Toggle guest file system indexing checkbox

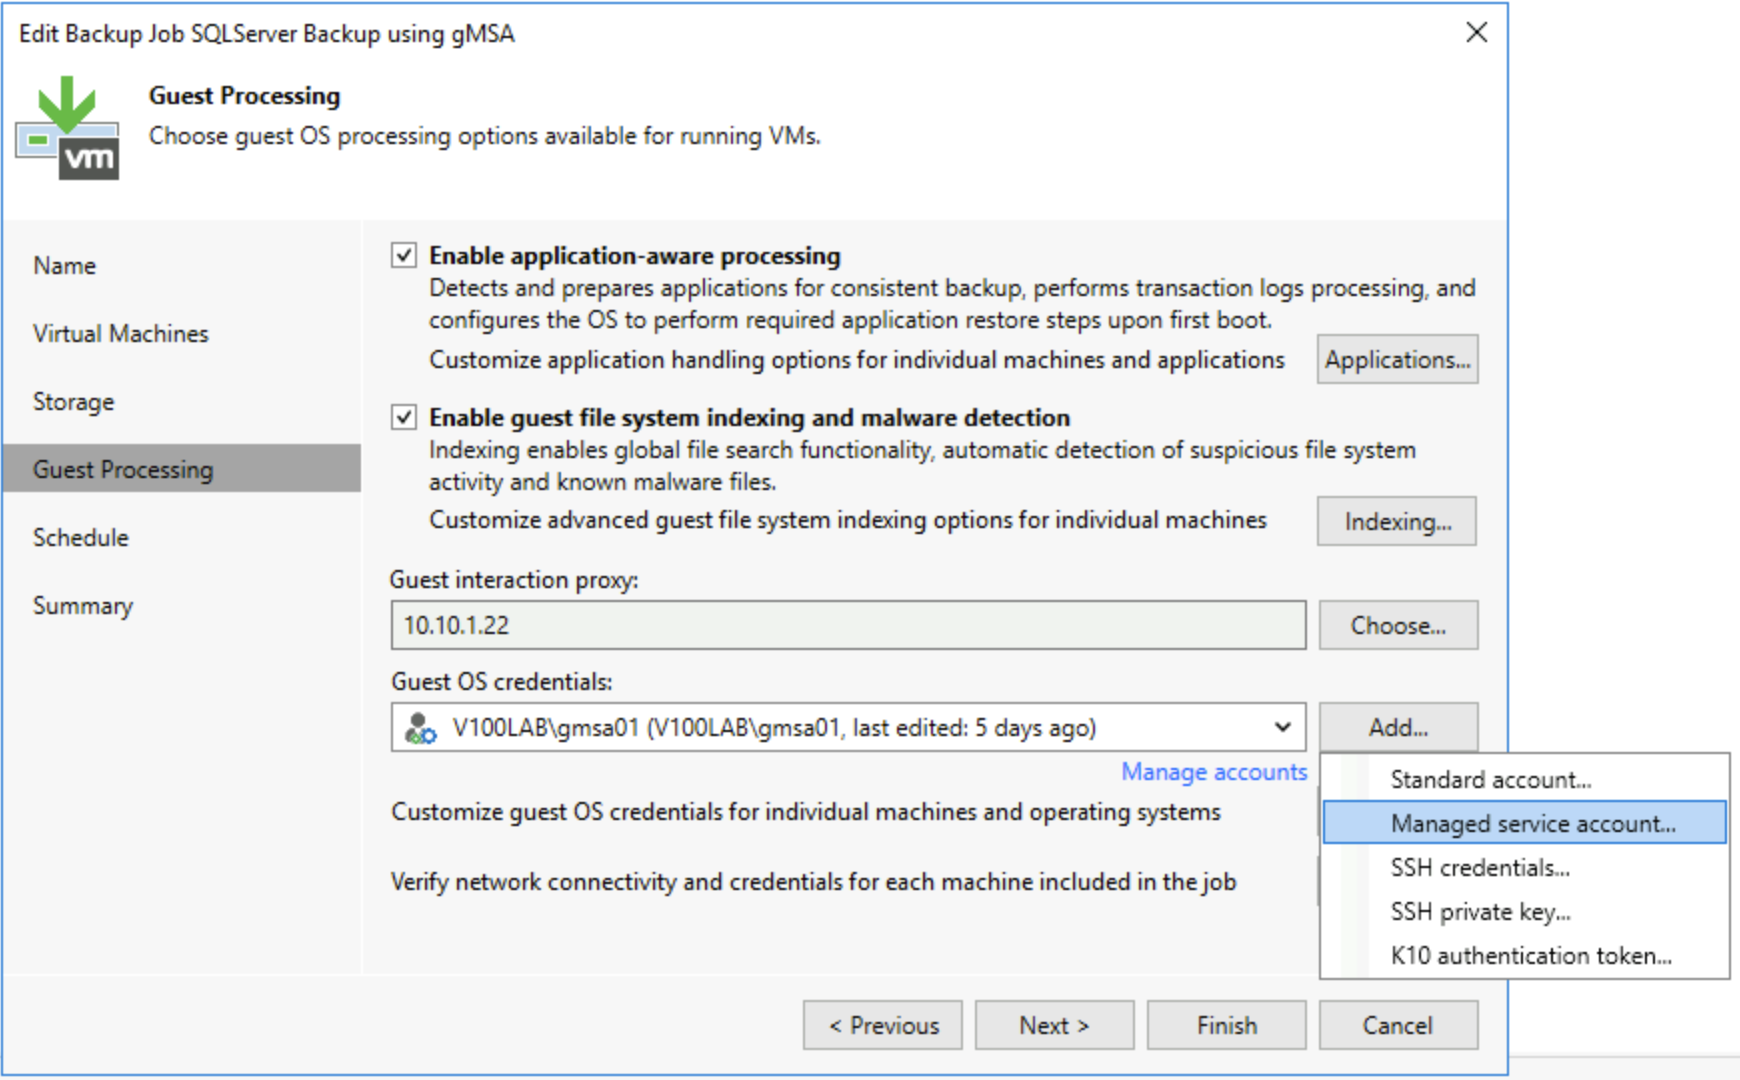[x=404, y=417]
